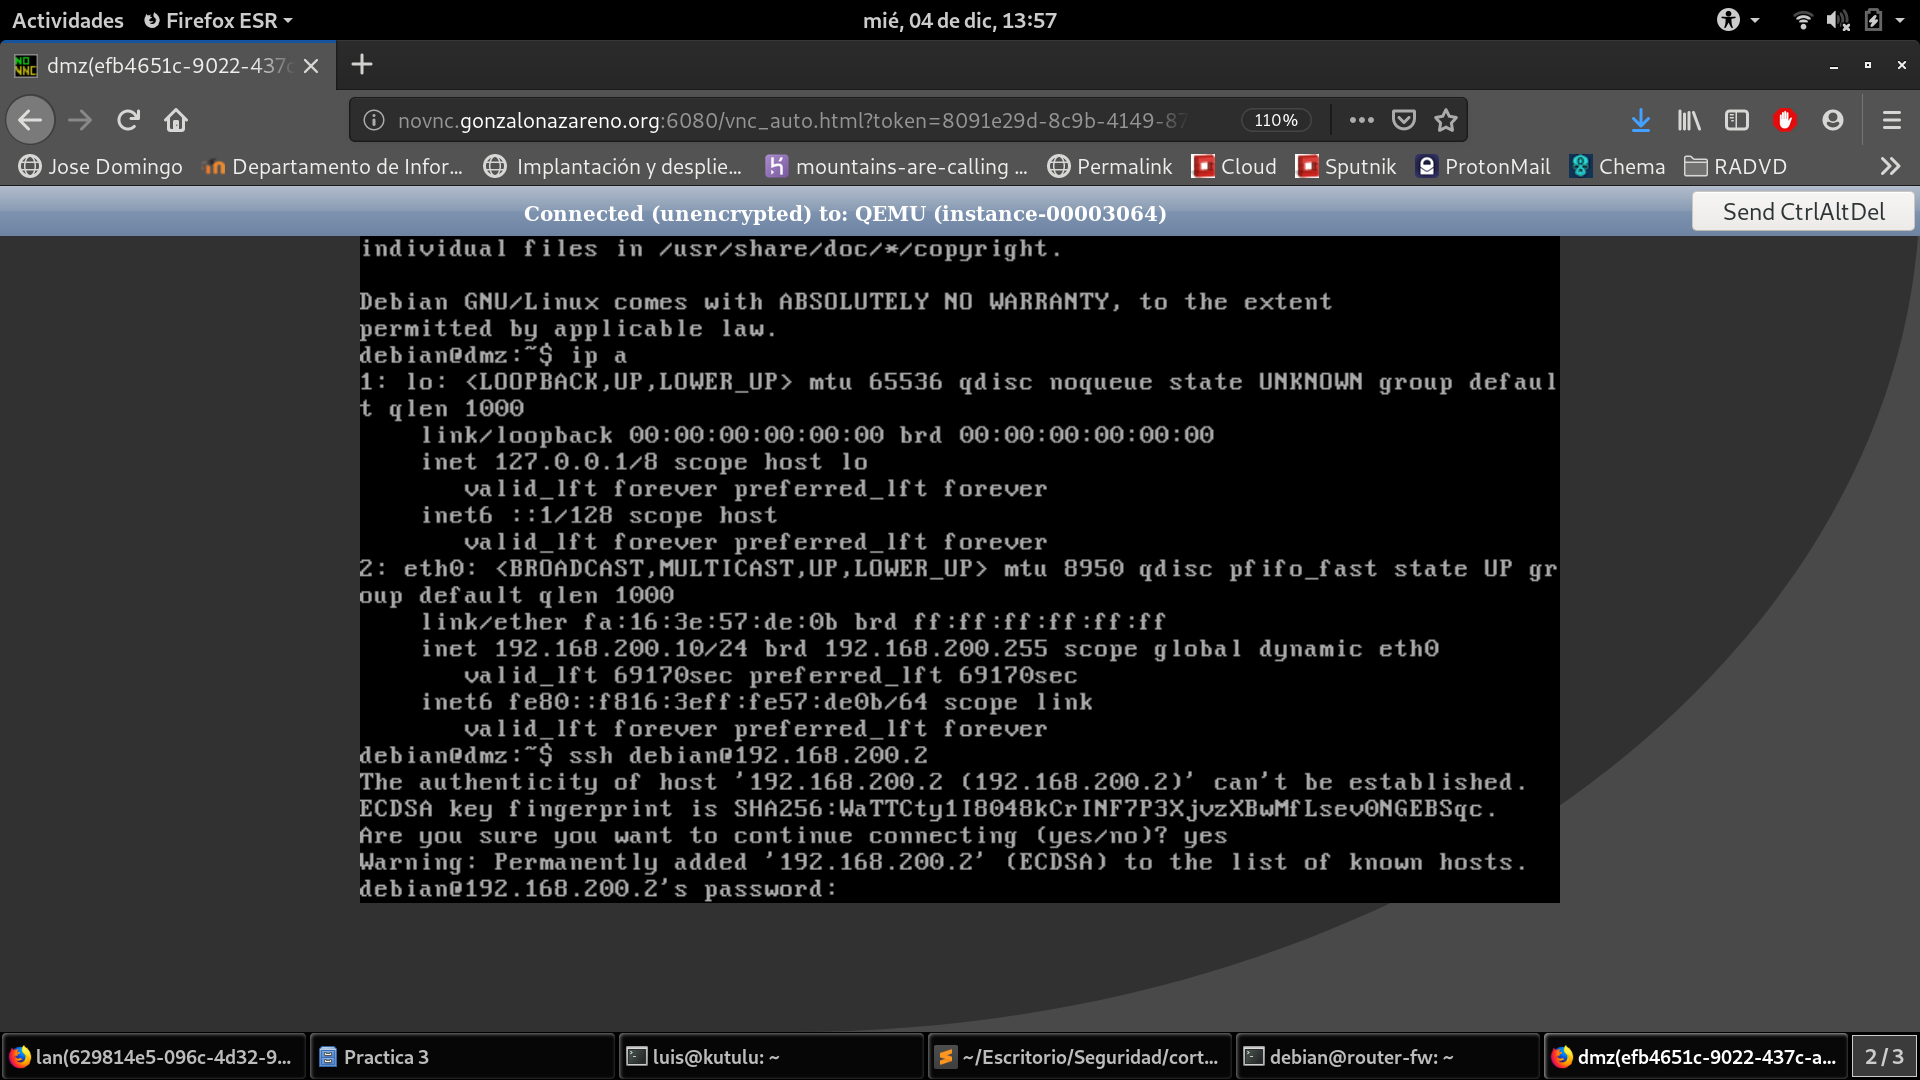Image resolution: width=1920 pixels, height=1080 pixels.
Task: Open Firefox ESR application menu
Action: point(218,20)
